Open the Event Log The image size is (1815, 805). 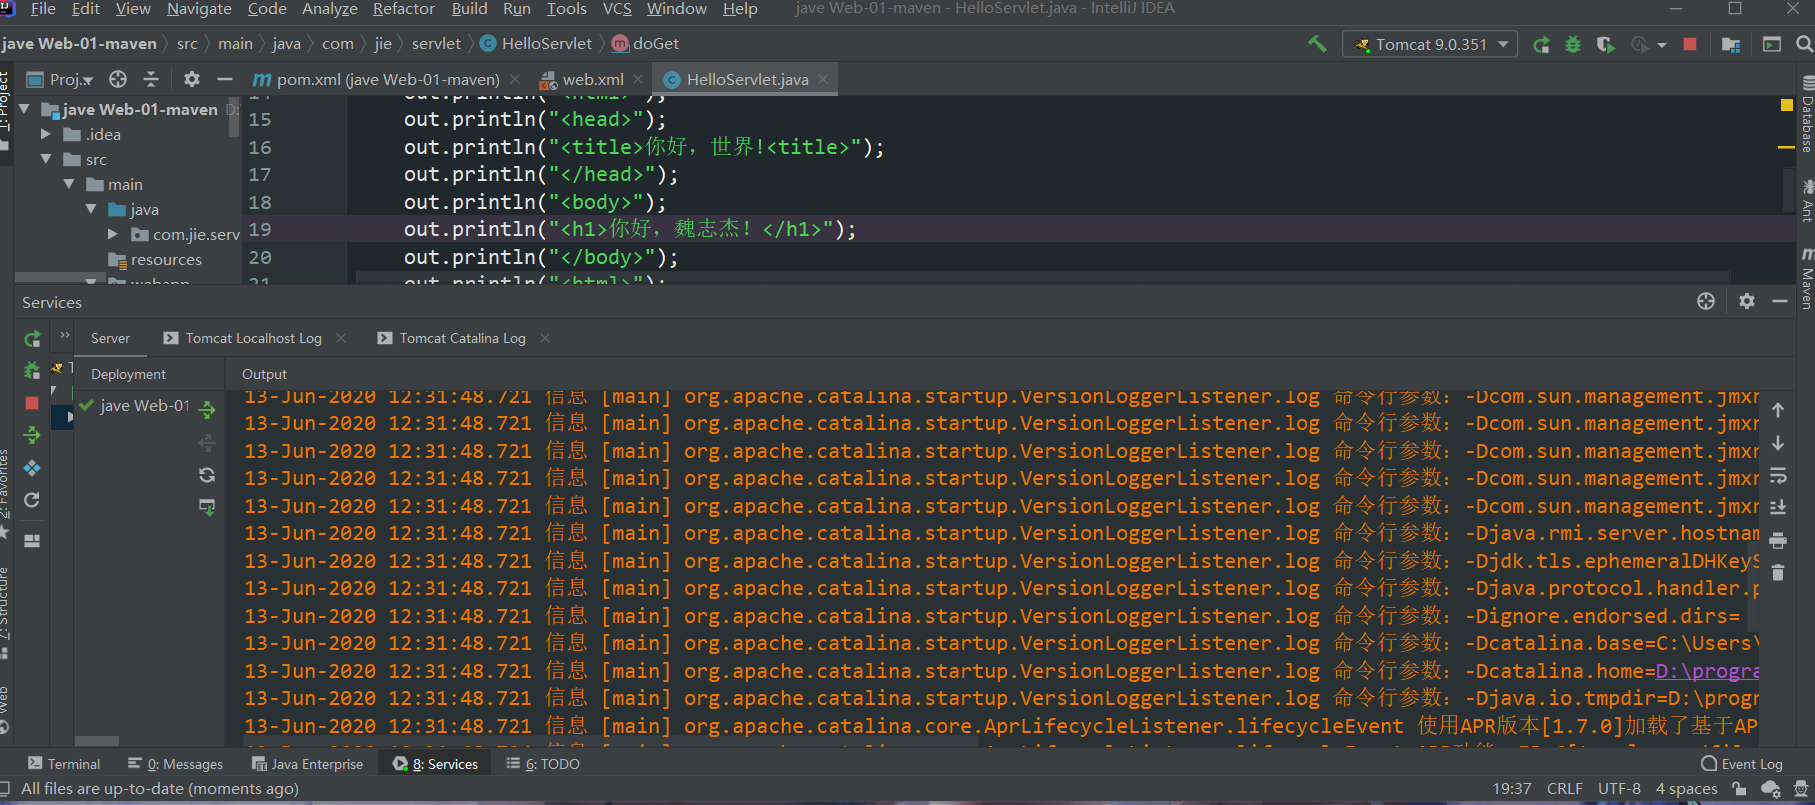[1742, 764]
